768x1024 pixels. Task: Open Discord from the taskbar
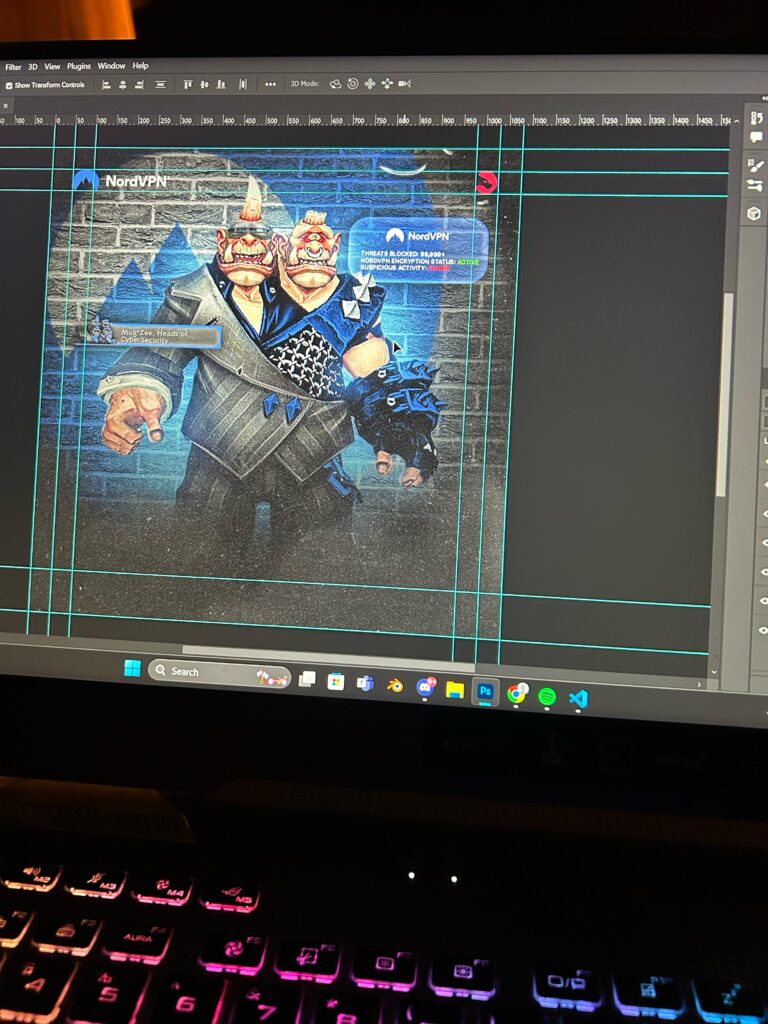(x=426, y=688)
